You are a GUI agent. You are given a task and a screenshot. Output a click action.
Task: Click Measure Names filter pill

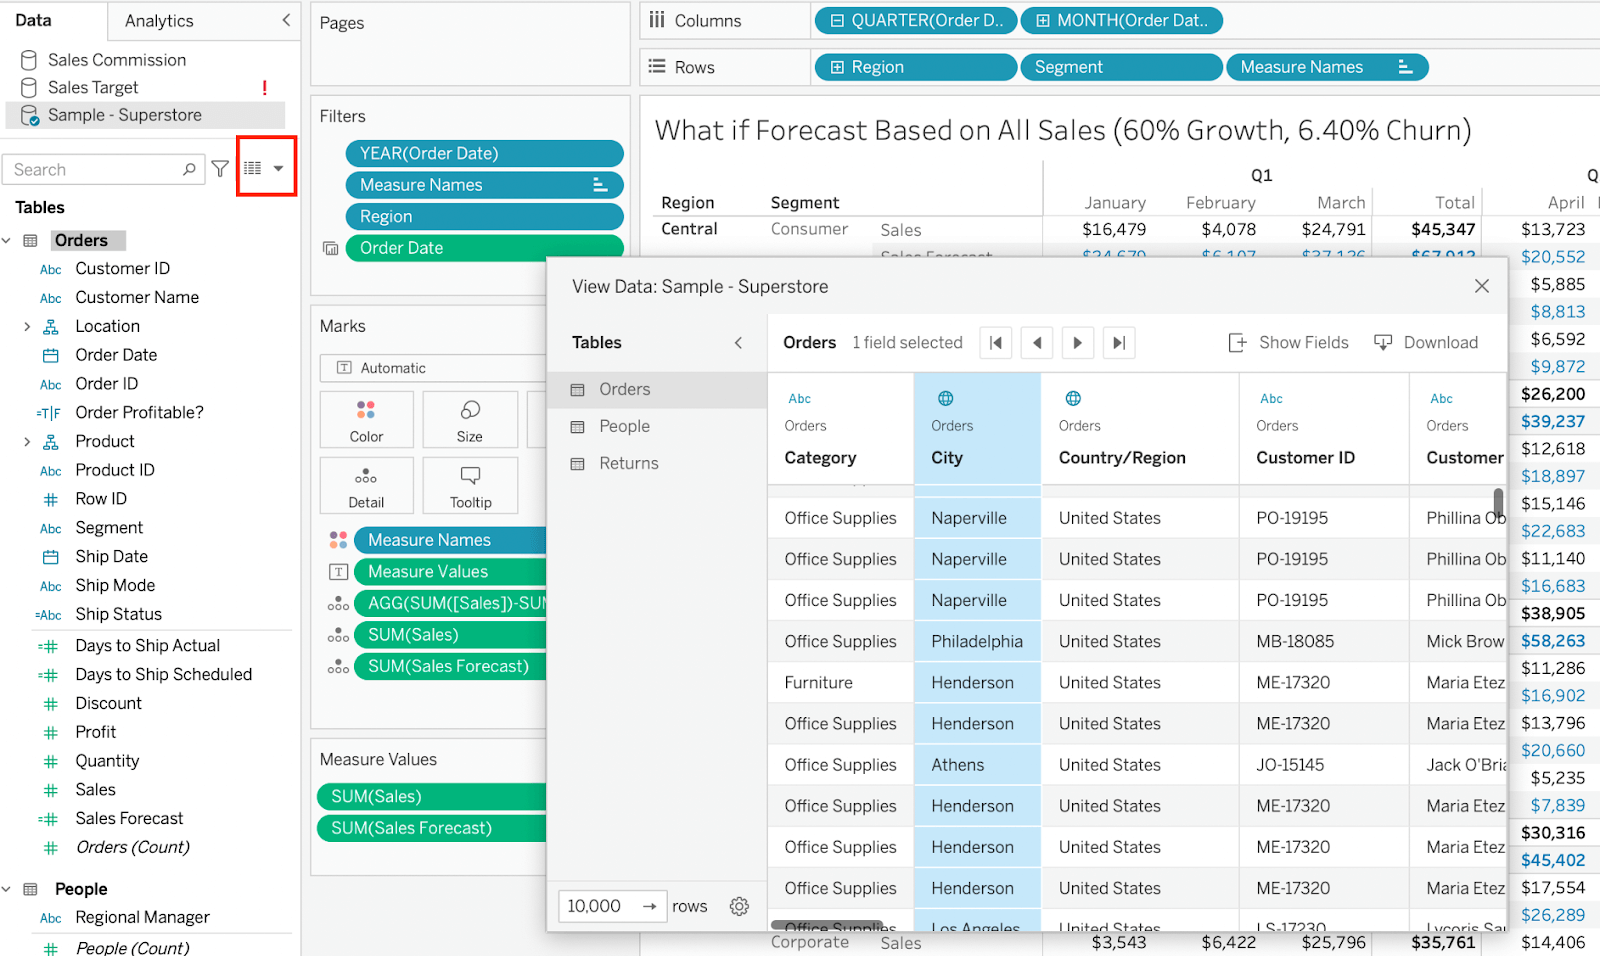(484, 185)
